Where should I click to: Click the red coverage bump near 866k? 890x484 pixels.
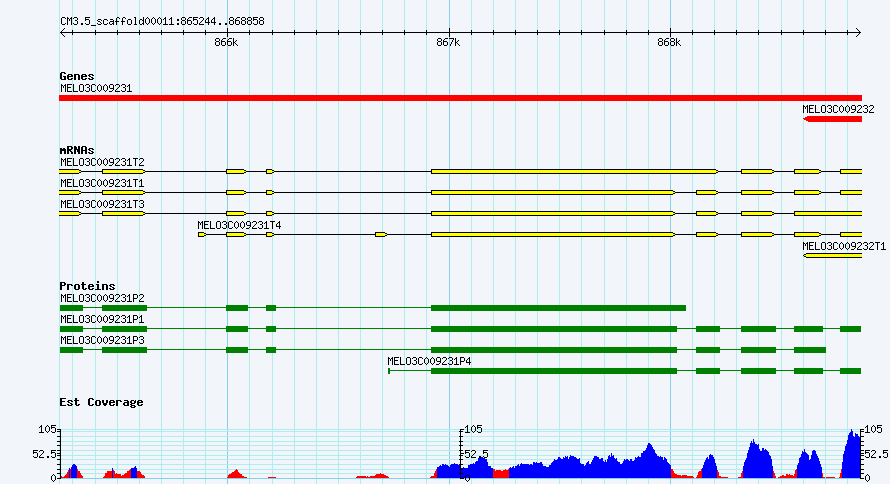tap(236, 474)
